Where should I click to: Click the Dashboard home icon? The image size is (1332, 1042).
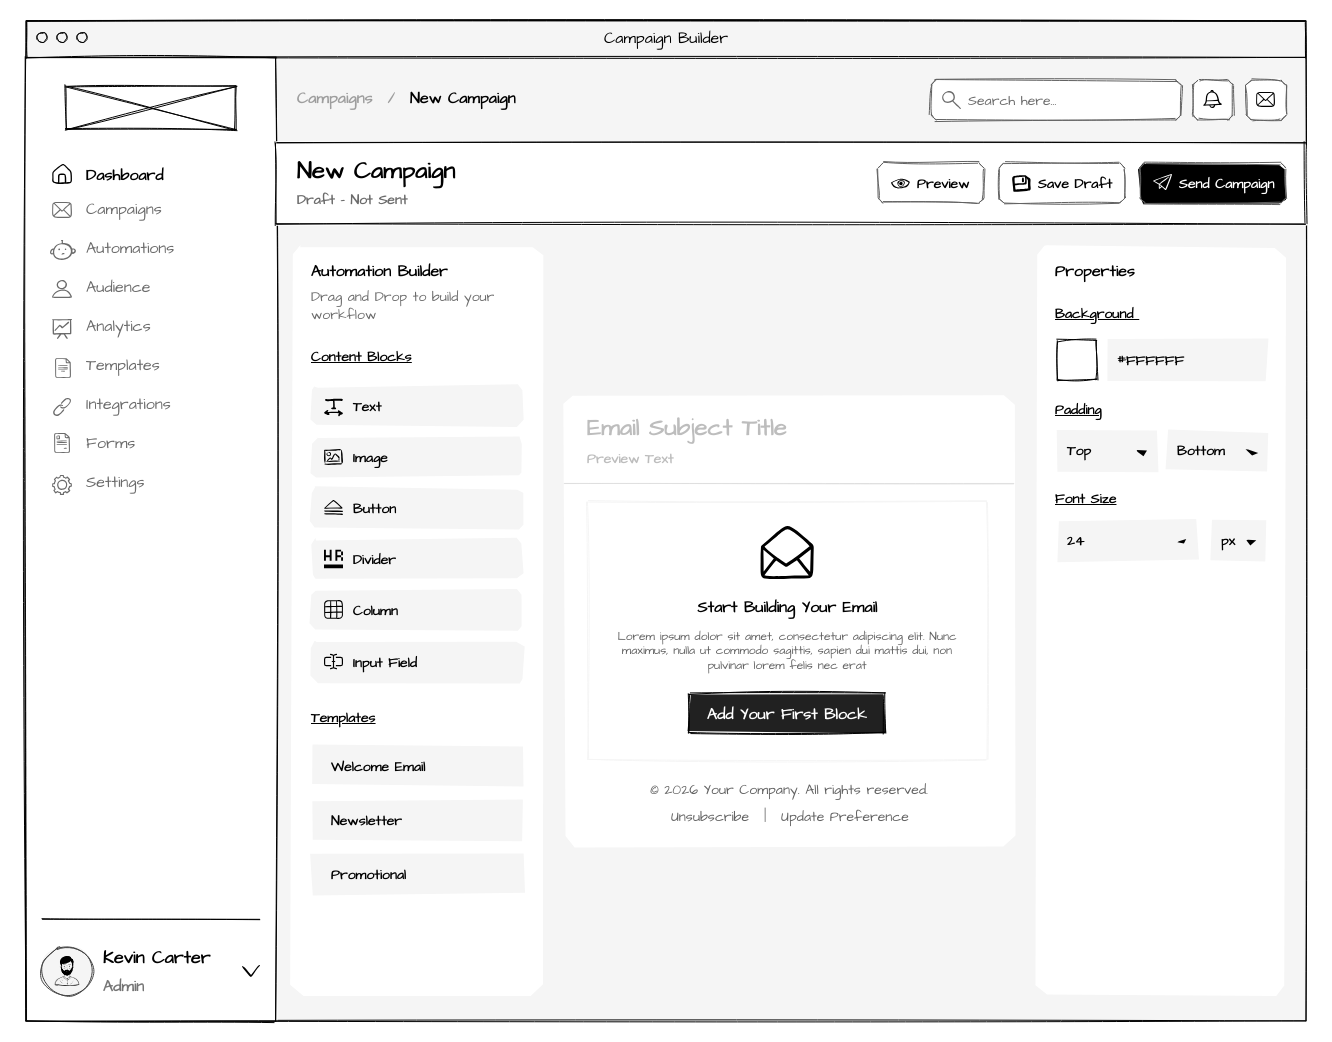62,174
